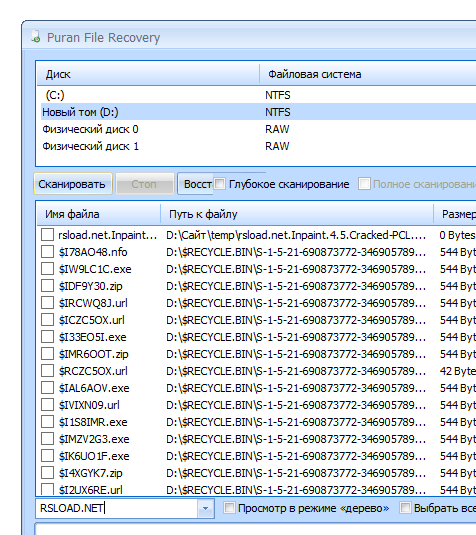
Task: Check the rsload.net.Inpaint file checkbox
Action: (x=47, y=235)
